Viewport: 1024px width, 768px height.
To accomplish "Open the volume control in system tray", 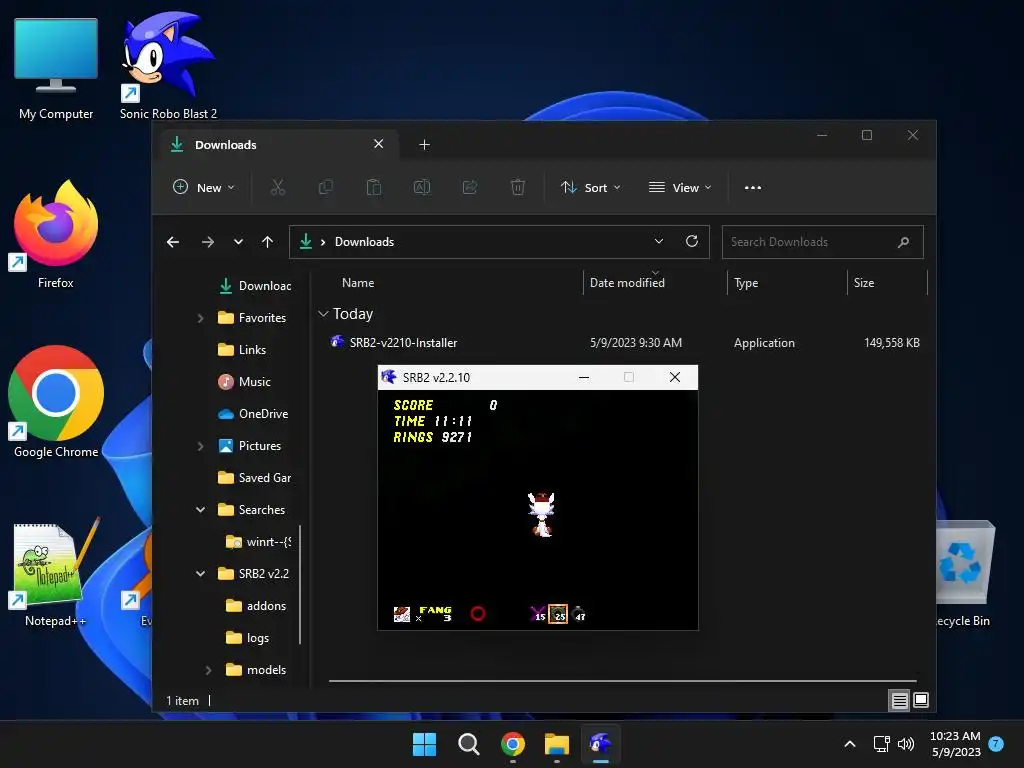I will click(906, 744).
